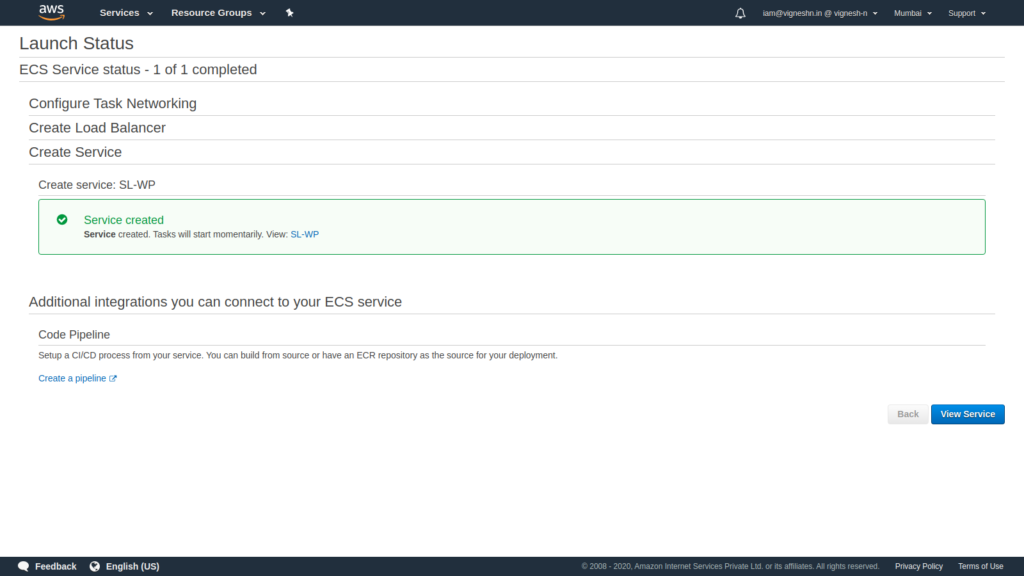Collapse the Create Service section
Screen dimensions: 1024x576
click(75, 152)
